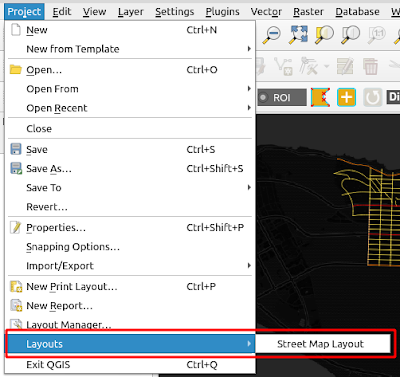This screenshot has width=400, height=377.
Task: Open the dropdown arrow beside digitizing tool
Action: coord(327,66)
